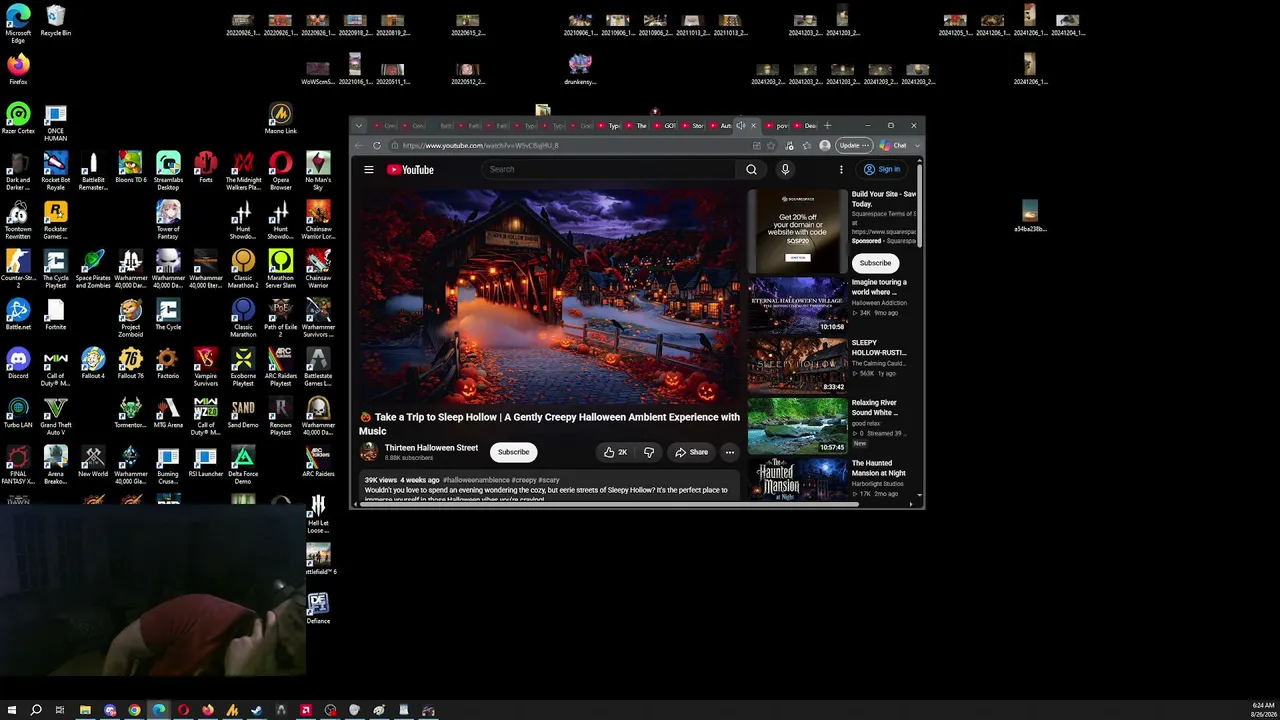Open Relaxing River Sound suggested thumbnail

click(x=797, y=426)
